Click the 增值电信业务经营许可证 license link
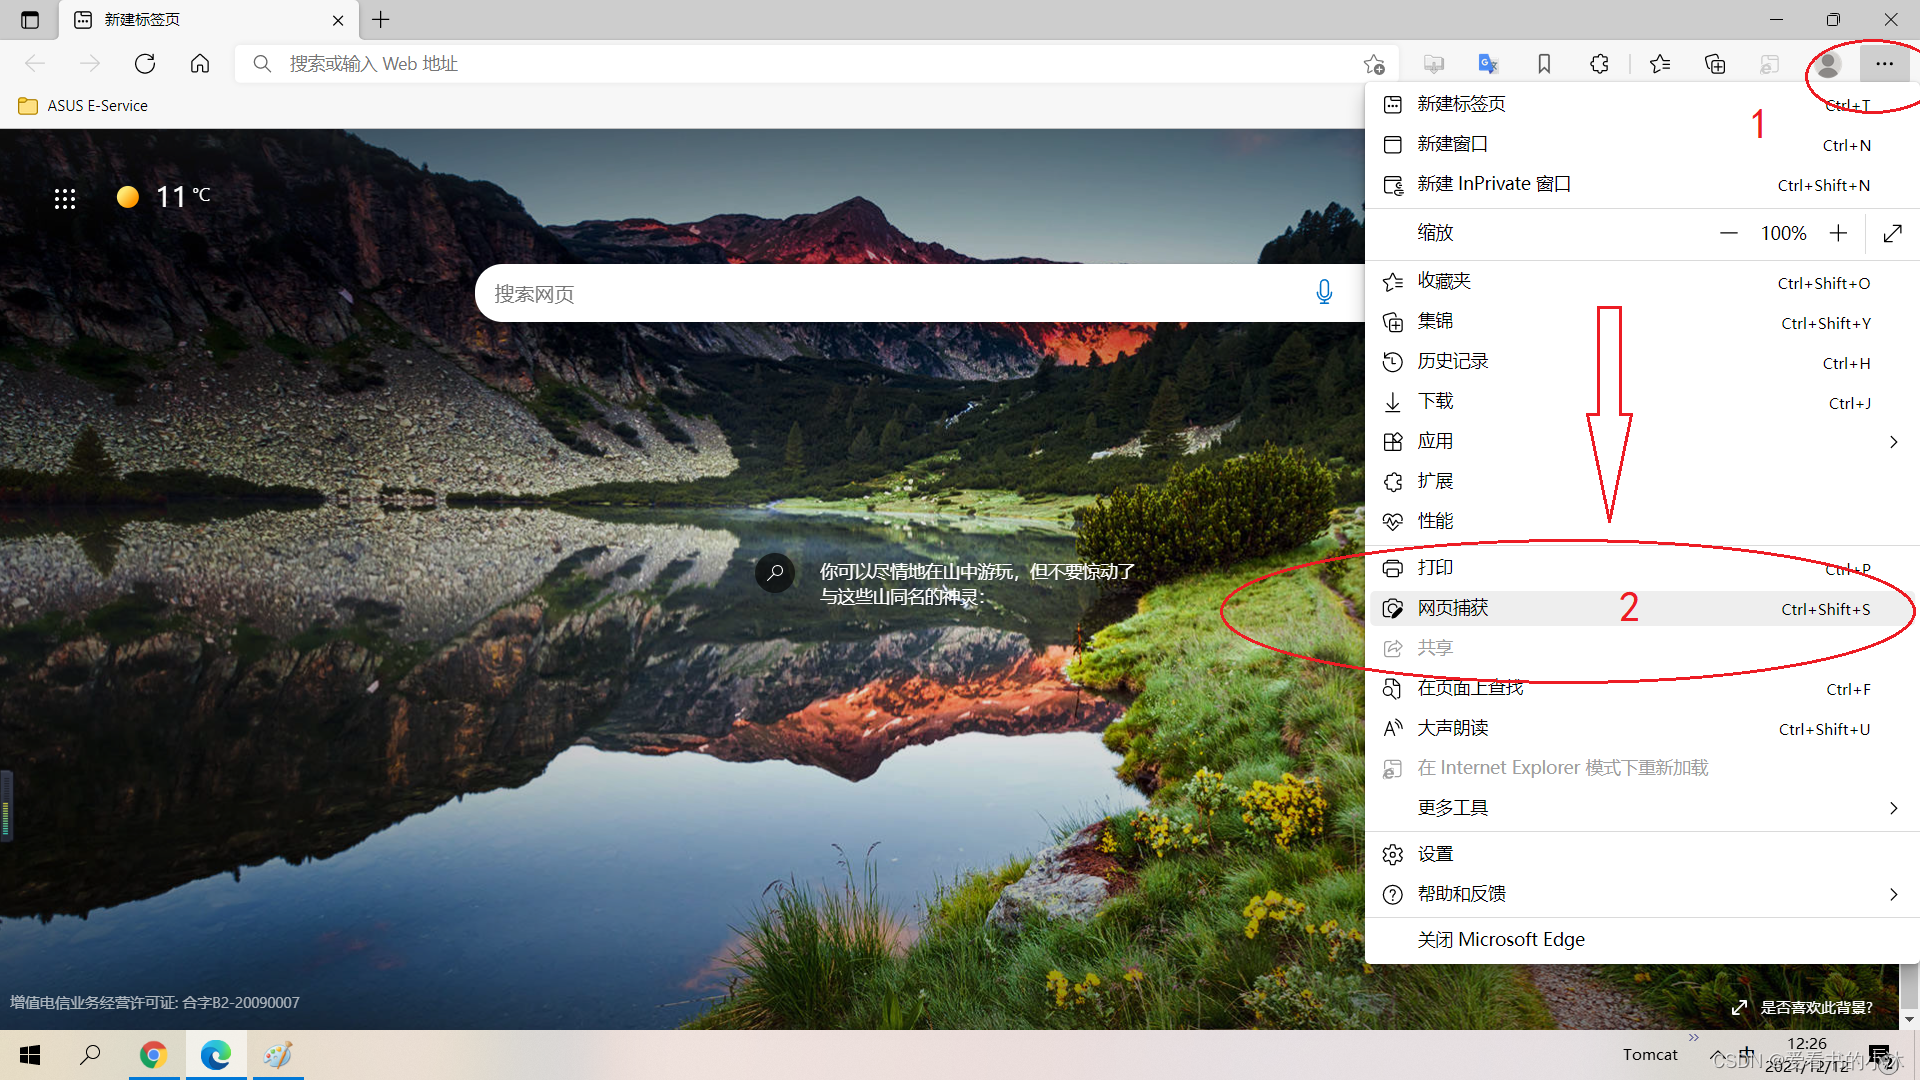The width and height of the screenshot is (1920, 1080). pos(155,1002)
